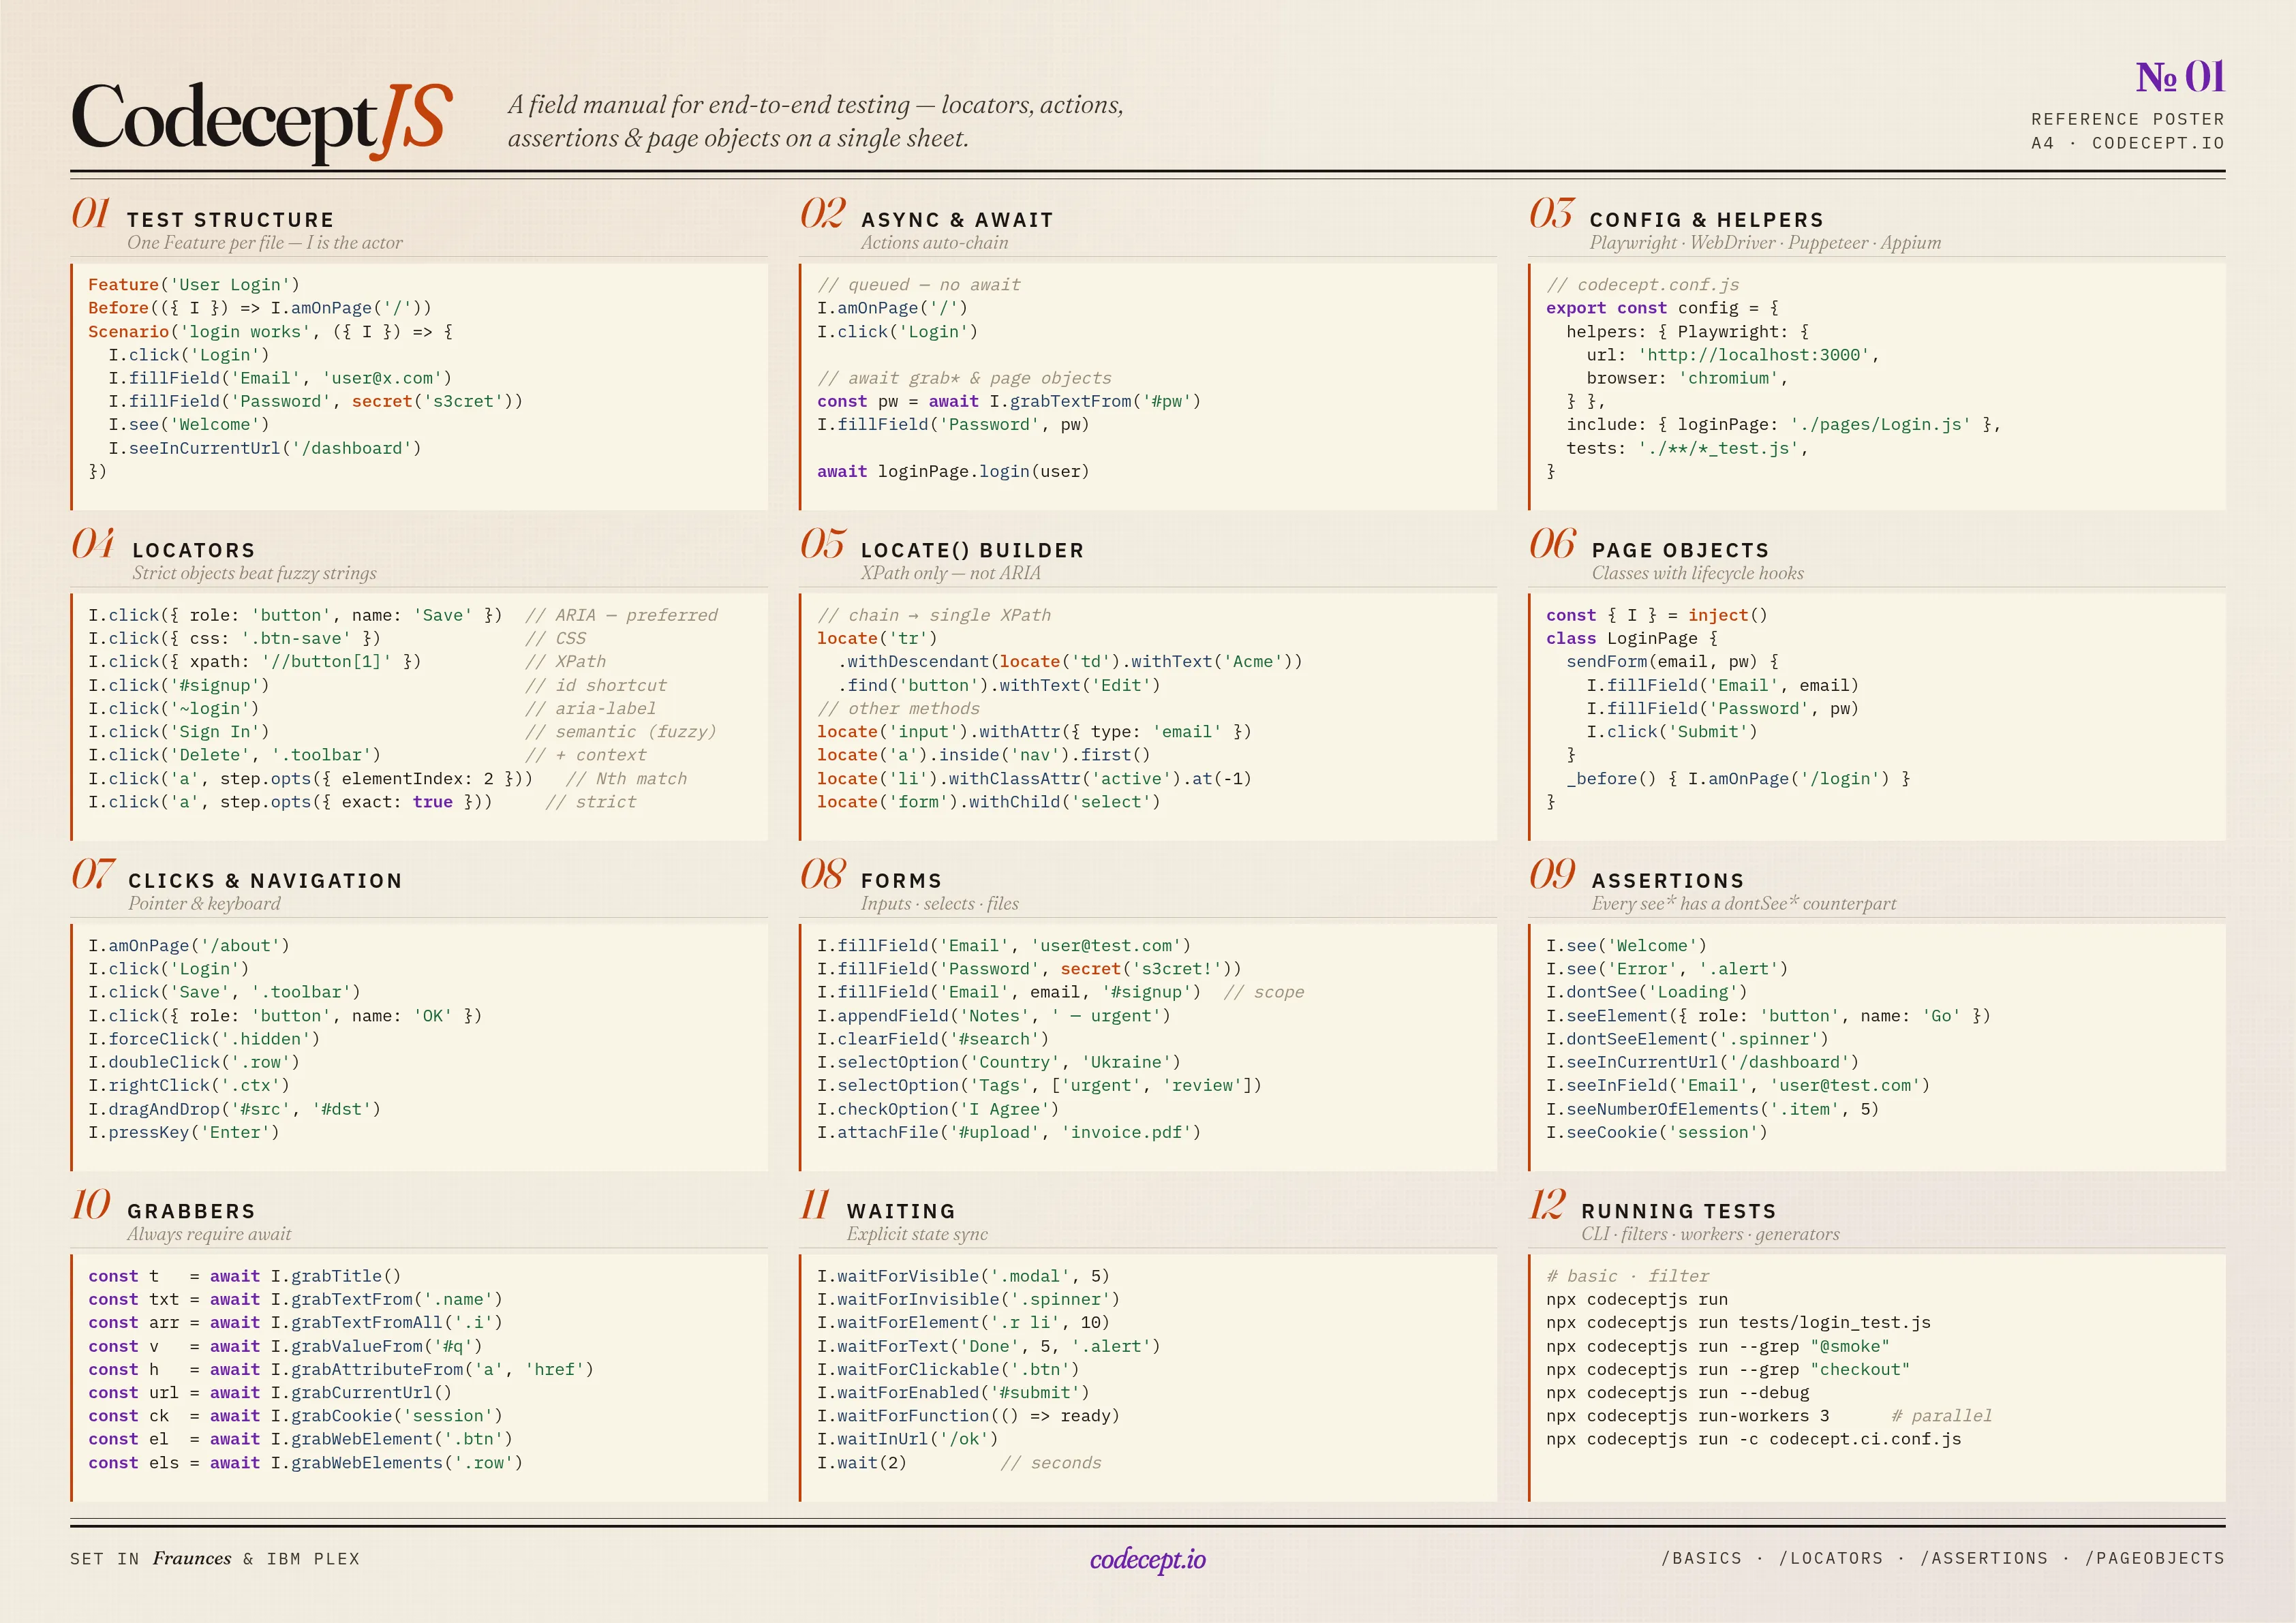This screenshot has height=1623, width=2296.
Task: Click the url 'http://localhost:3000' config line
Action: [x=1732, y=355]
